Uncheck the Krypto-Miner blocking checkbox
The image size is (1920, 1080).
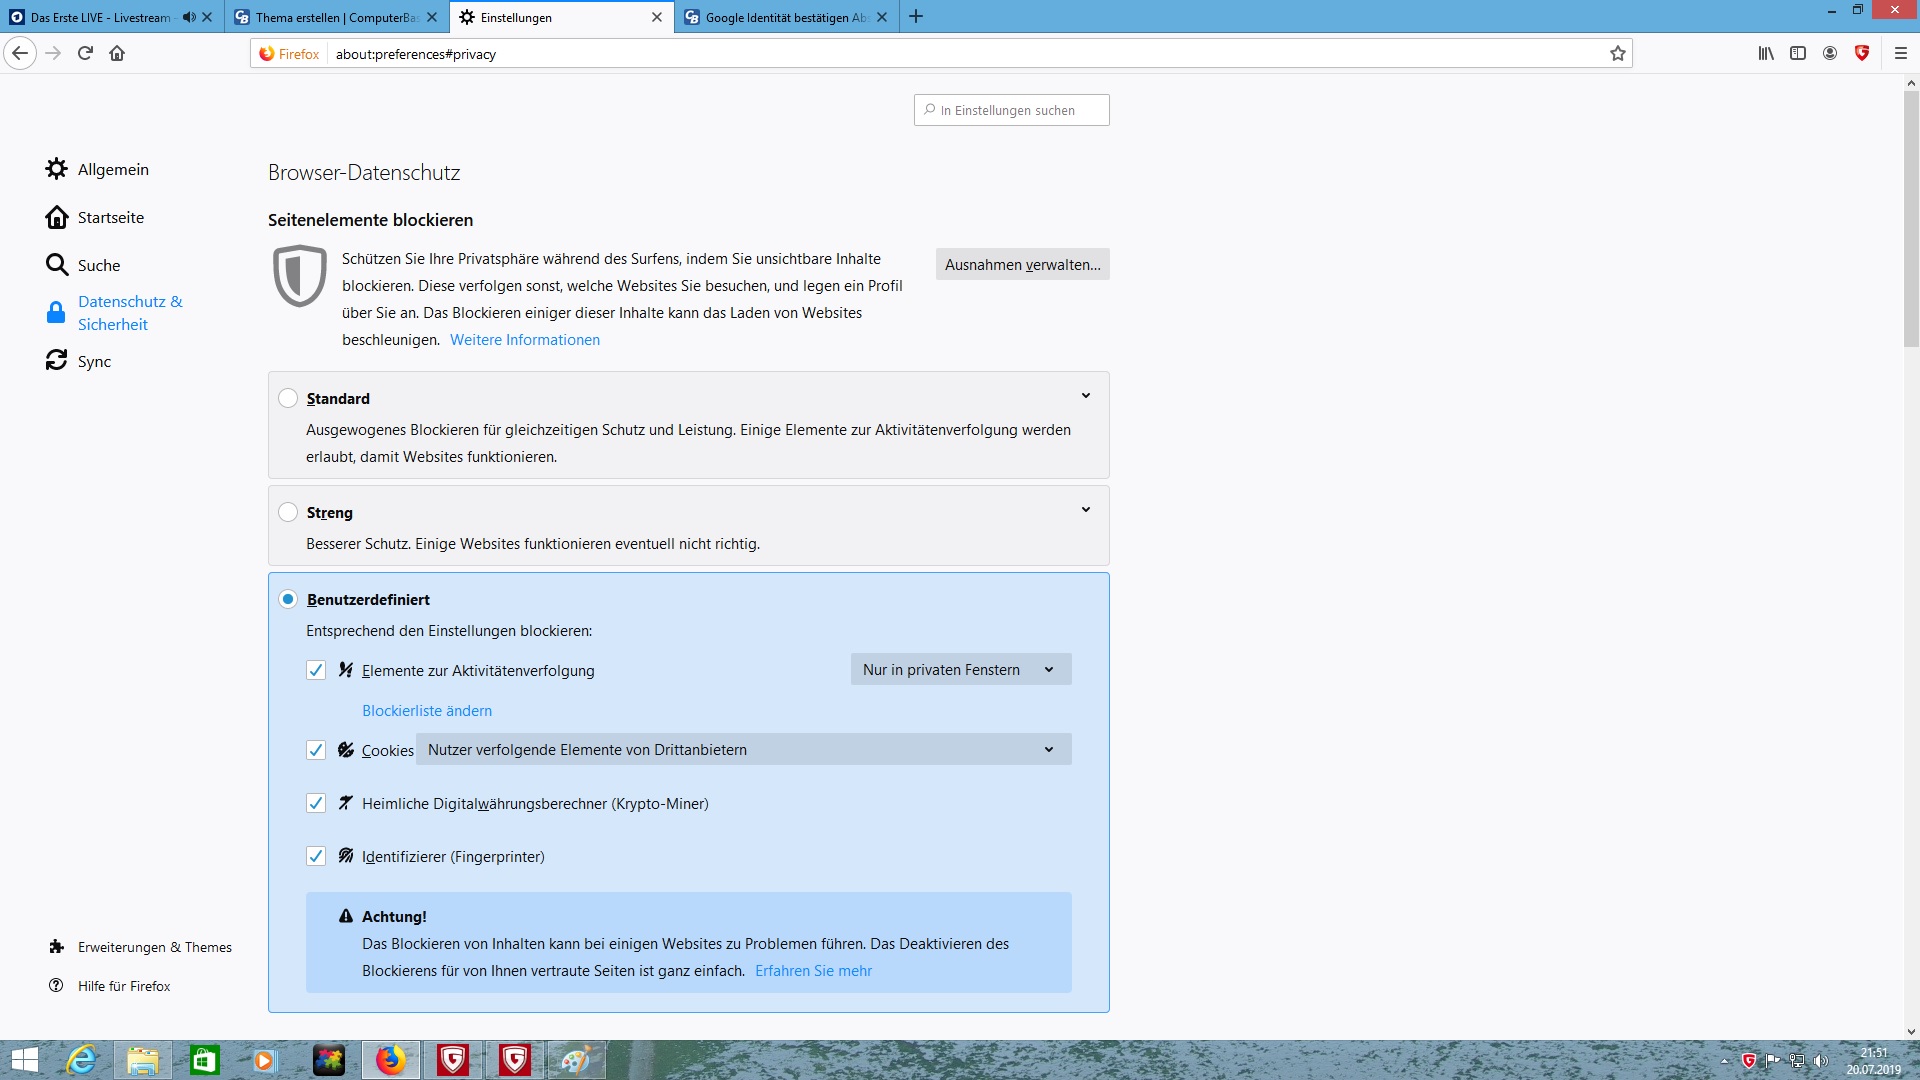pyautogui.click(x=316, y=803)
